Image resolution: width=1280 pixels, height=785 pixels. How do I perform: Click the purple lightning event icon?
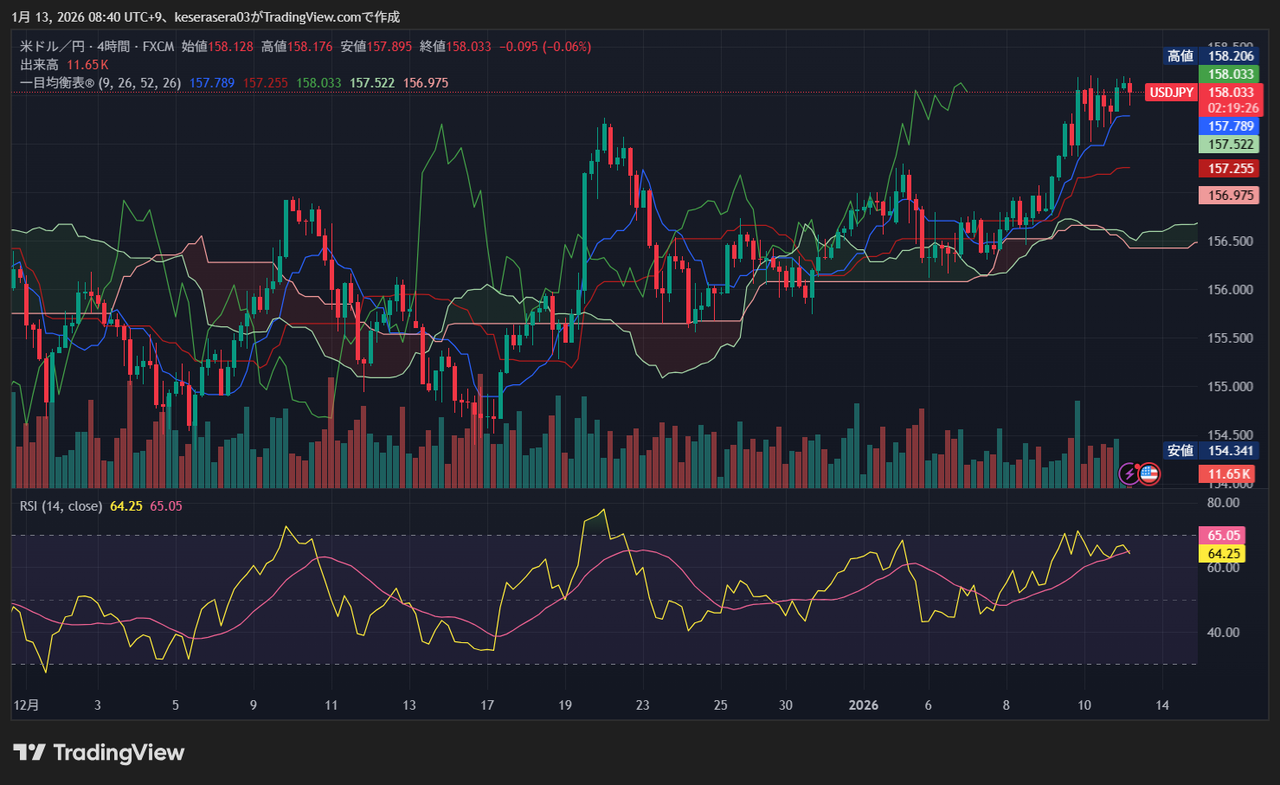1130,474
